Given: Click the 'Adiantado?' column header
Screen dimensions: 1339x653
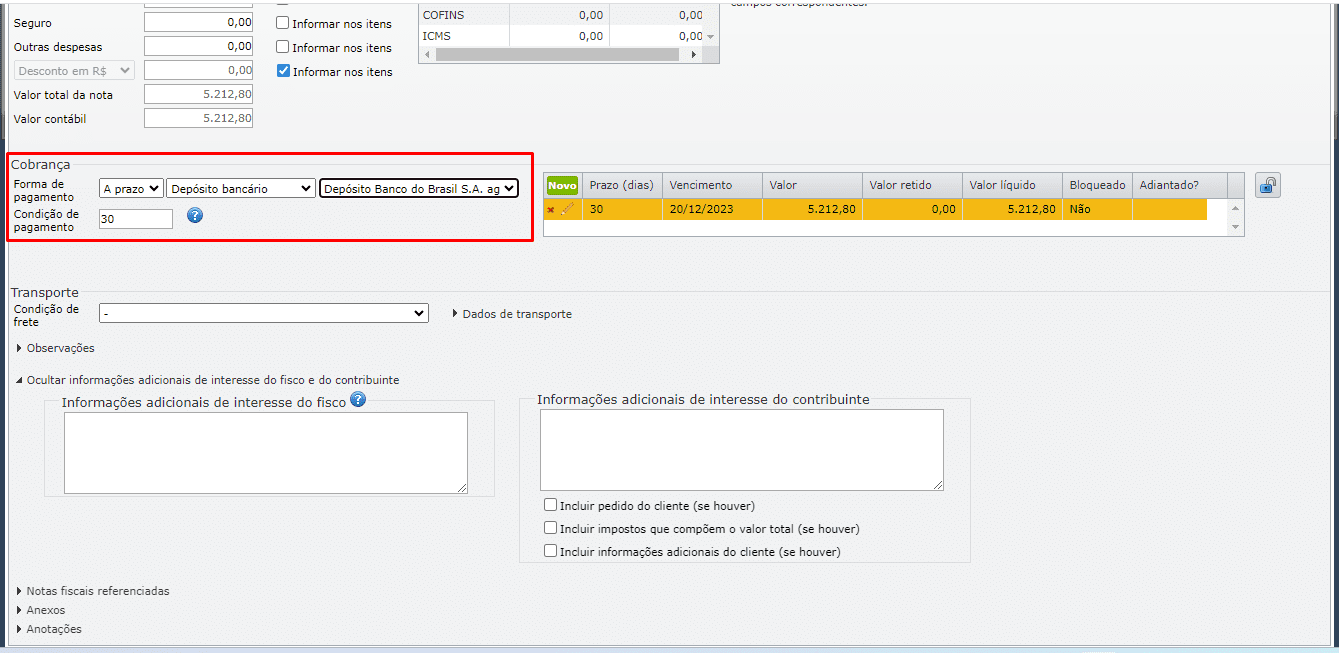Looking at the screenshot, I should (x=1179, y=185).
